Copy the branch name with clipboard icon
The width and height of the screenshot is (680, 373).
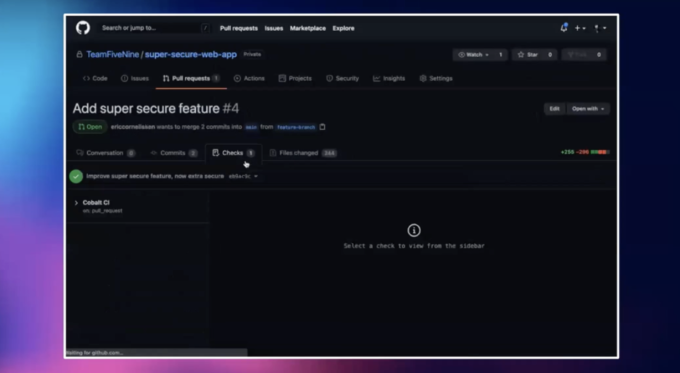click(x=322, y=127)
